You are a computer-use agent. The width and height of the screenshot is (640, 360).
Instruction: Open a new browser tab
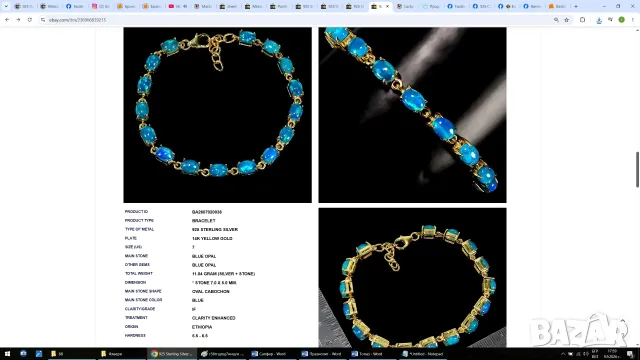[x=576, y=6]
